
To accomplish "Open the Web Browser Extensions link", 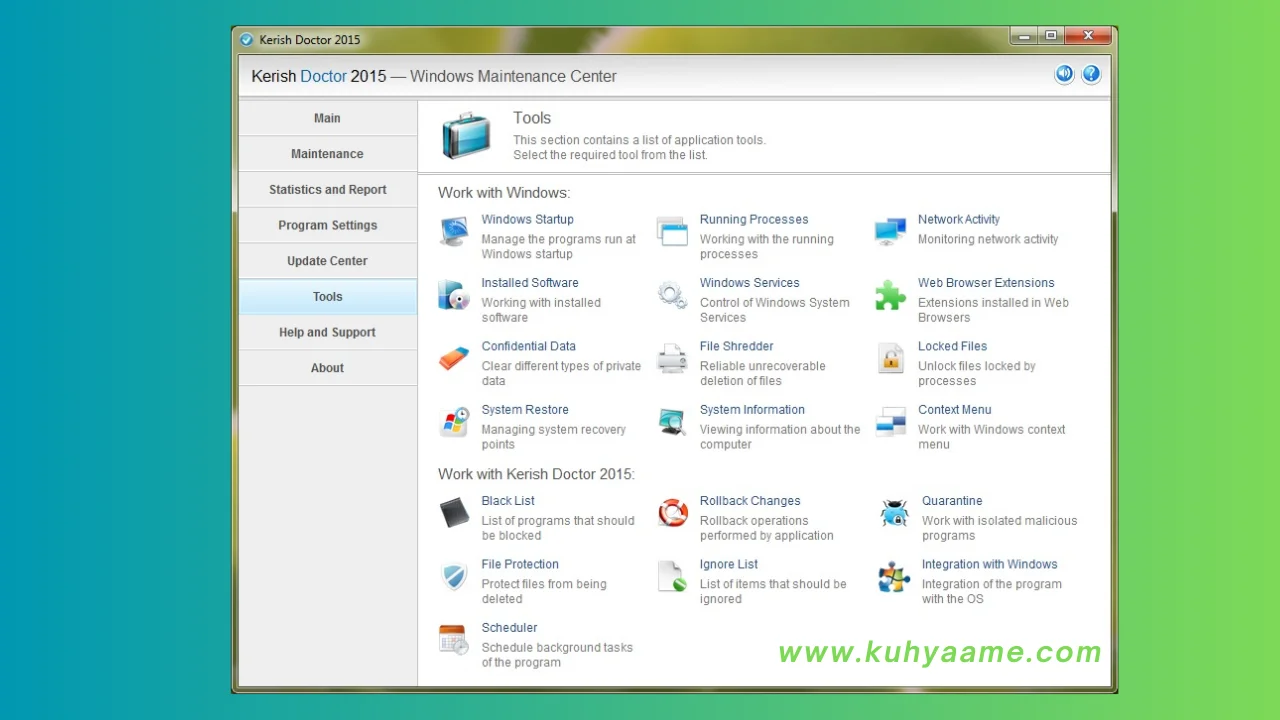I will pyautogui.click(x=986, y=283).
